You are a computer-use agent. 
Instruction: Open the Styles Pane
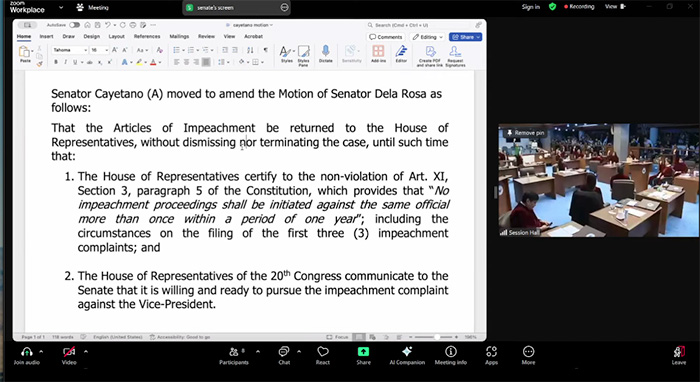(x=304, y=55)
